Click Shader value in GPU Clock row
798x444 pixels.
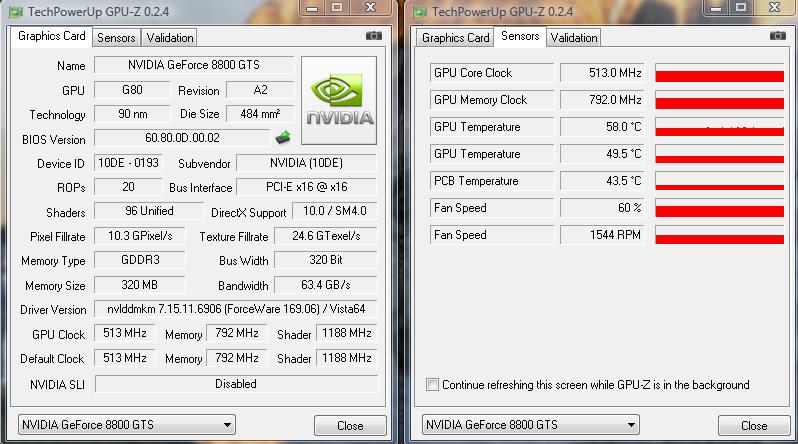[347, 333]
